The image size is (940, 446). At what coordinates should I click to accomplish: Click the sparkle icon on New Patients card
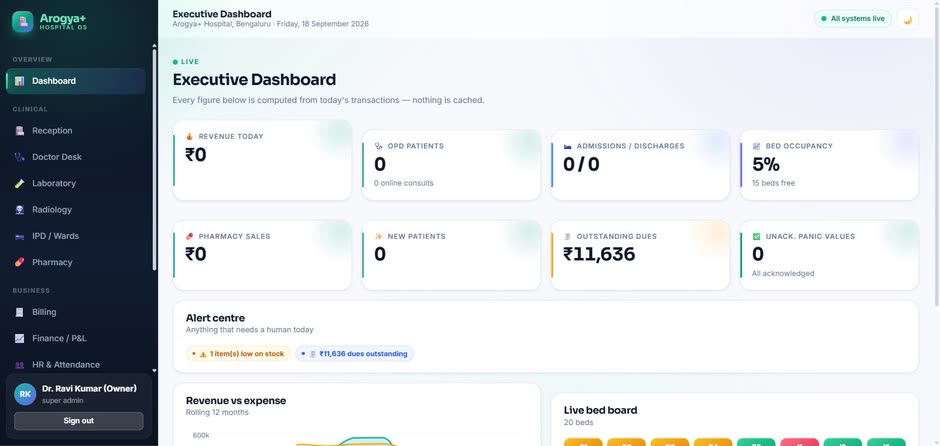tap(378, 237)
